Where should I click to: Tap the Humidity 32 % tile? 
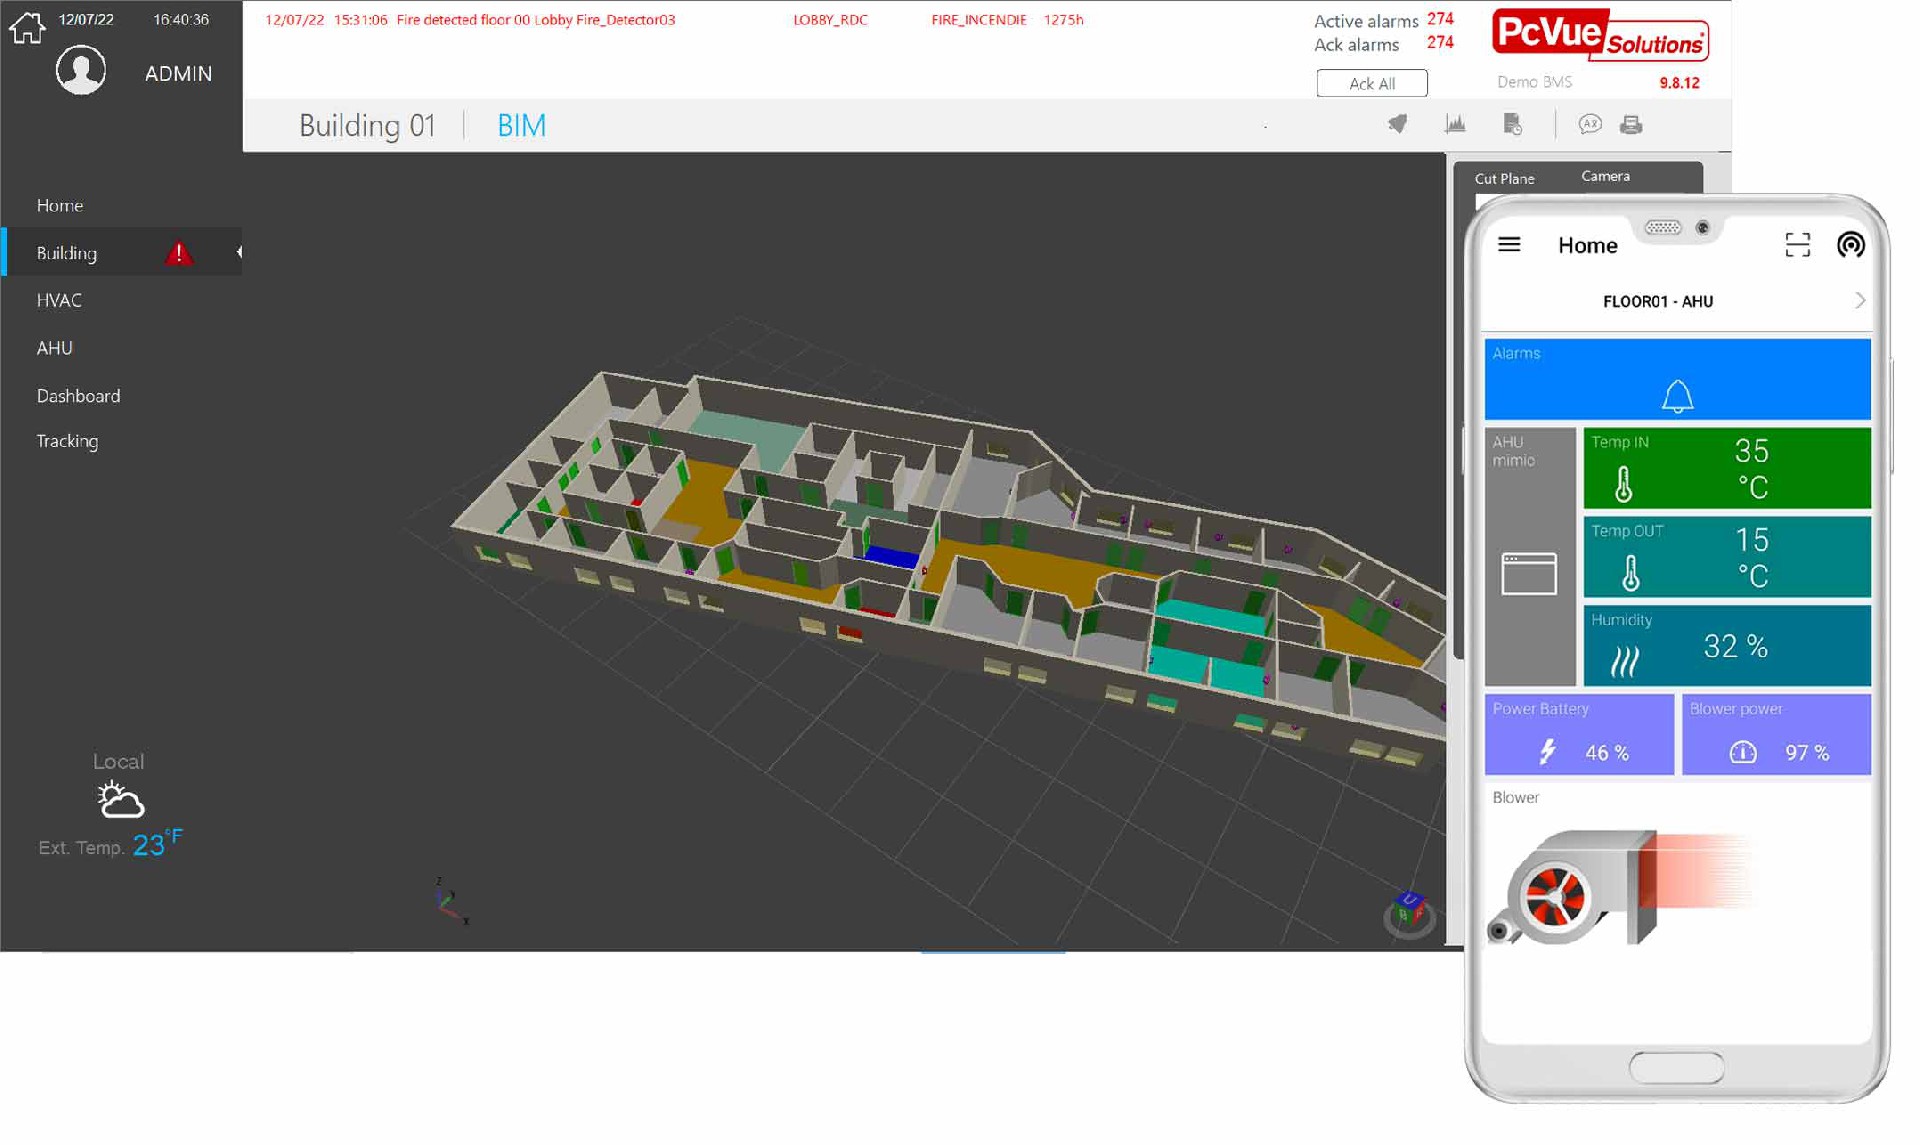tap(1726, 645)
